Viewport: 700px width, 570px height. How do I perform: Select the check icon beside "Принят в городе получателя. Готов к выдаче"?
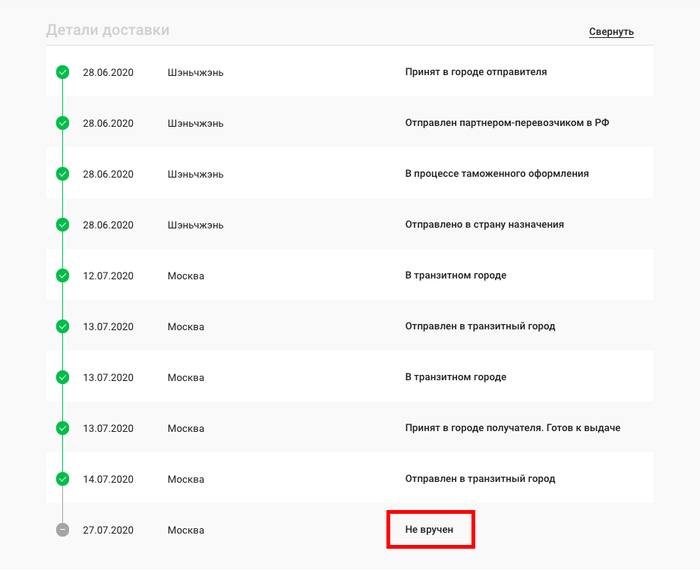click(62, 428)
